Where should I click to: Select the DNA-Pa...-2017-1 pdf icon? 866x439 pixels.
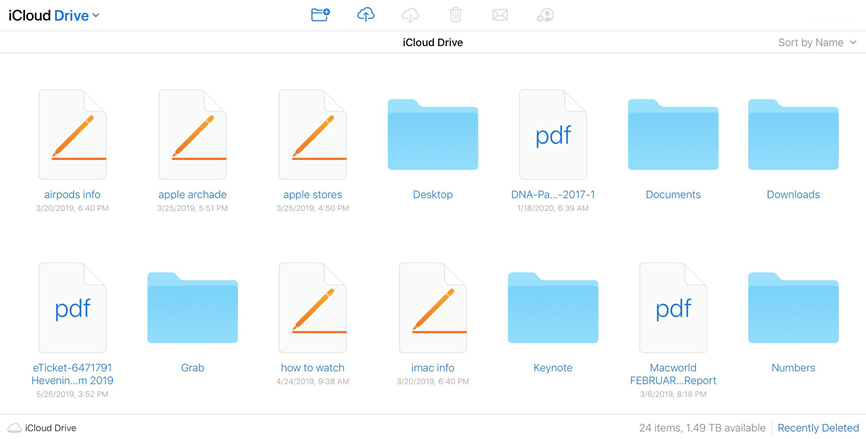553,135
